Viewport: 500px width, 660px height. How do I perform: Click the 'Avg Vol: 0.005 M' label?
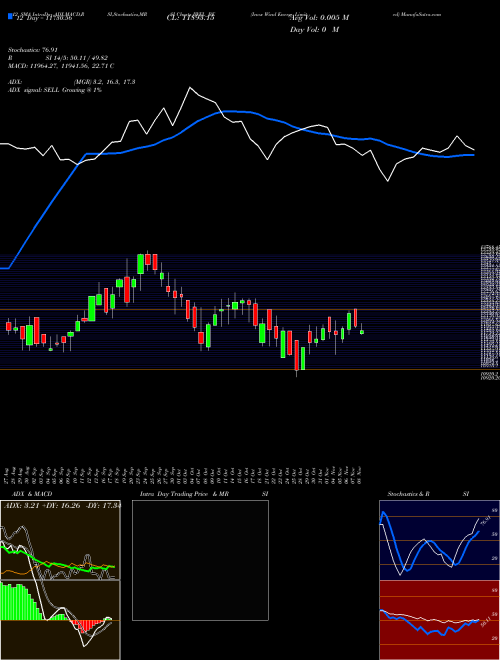319,18
